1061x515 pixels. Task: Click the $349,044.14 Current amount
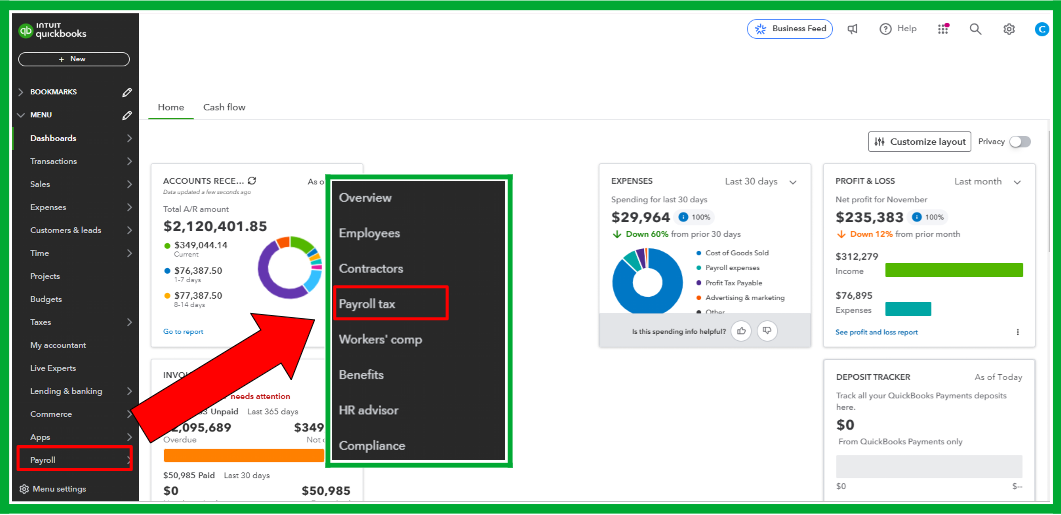tap(200, 245)
